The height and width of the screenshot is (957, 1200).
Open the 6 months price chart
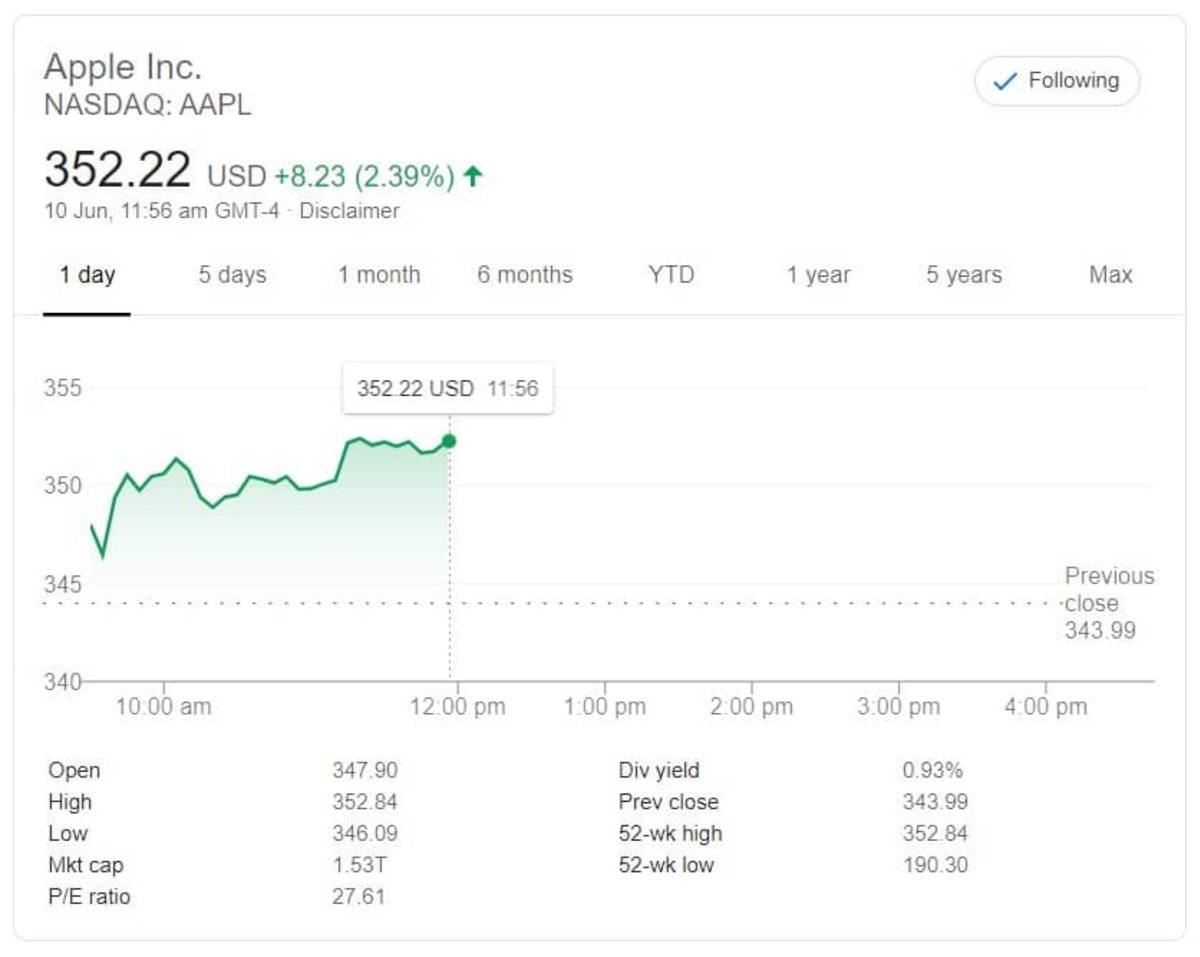(x=525, y=275)
